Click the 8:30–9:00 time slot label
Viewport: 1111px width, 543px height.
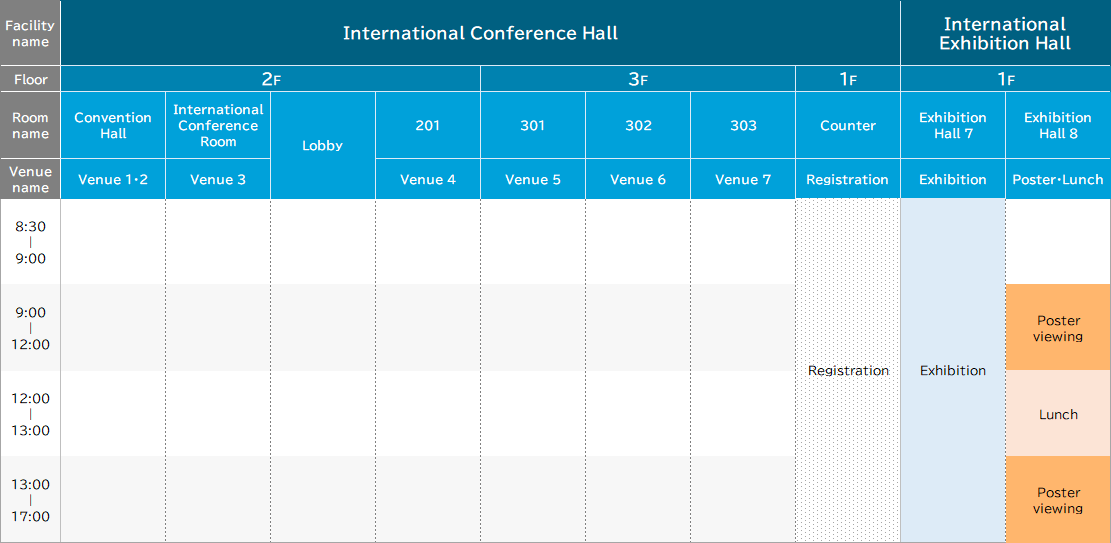point(30,242)
